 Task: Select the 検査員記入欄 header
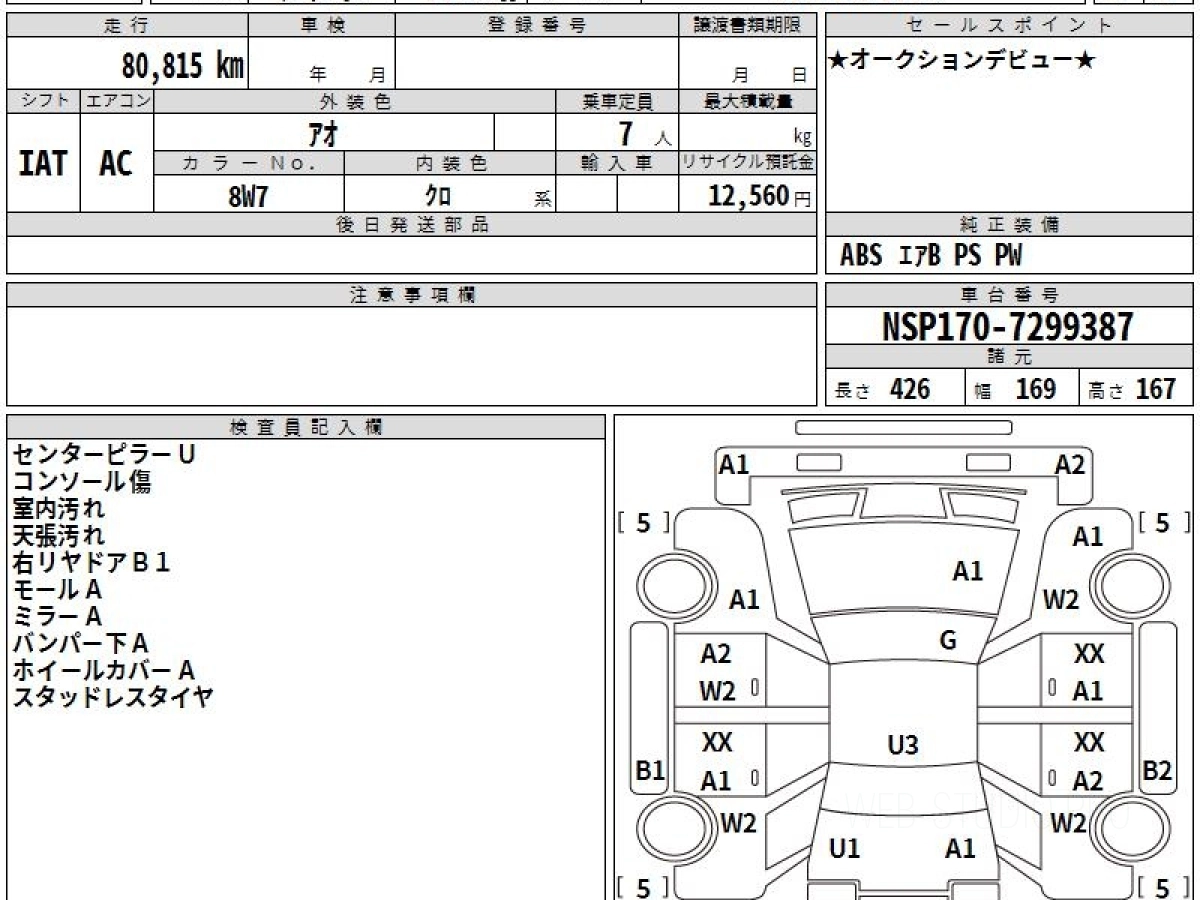pos(306,426)
